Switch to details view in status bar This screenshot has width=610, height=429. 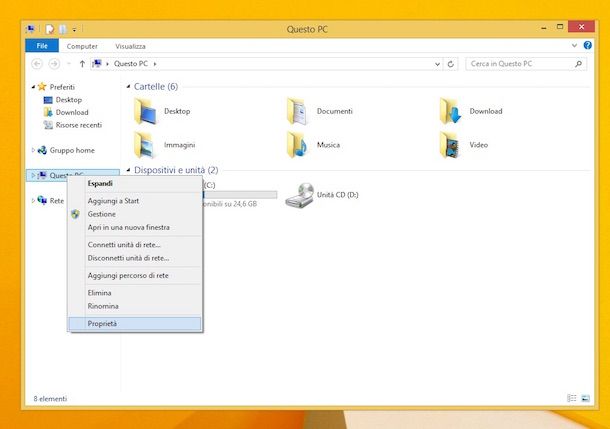(x=572, y=398)
